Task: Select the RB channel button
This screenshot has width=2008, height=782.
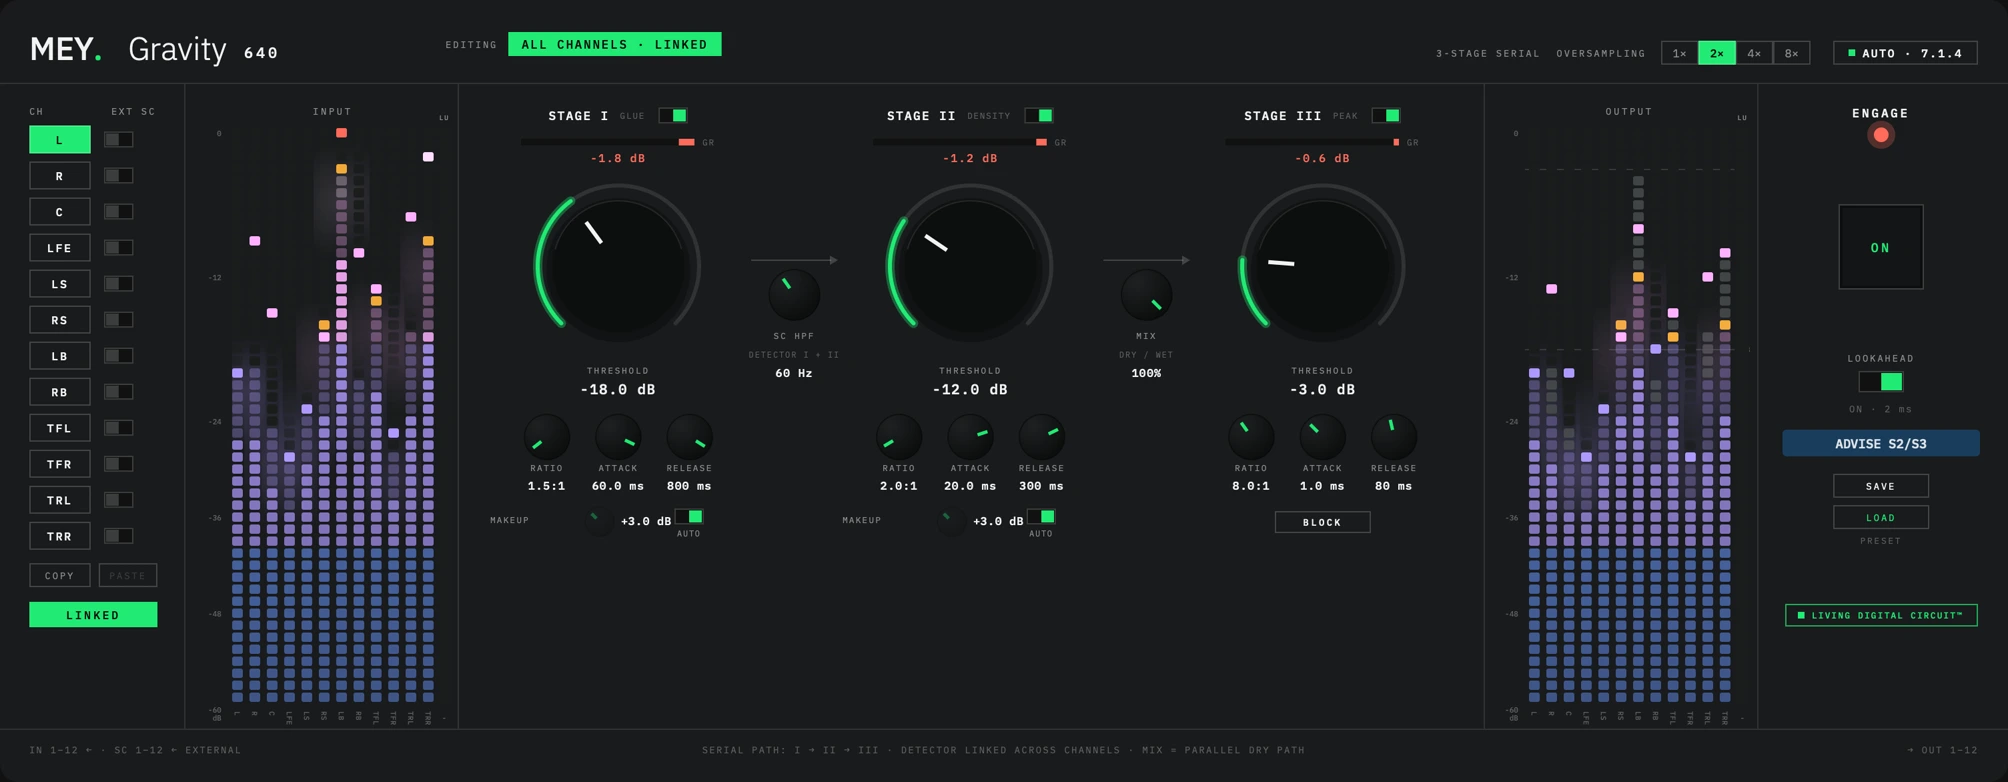Action: pos(60,392)
